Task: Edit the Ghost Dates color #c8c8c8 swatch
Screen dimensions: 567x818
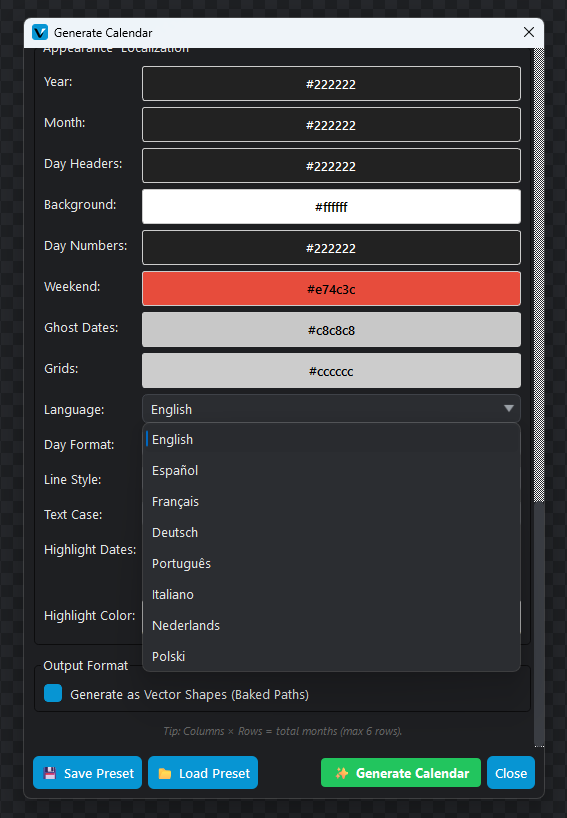Action: point(331,330)
